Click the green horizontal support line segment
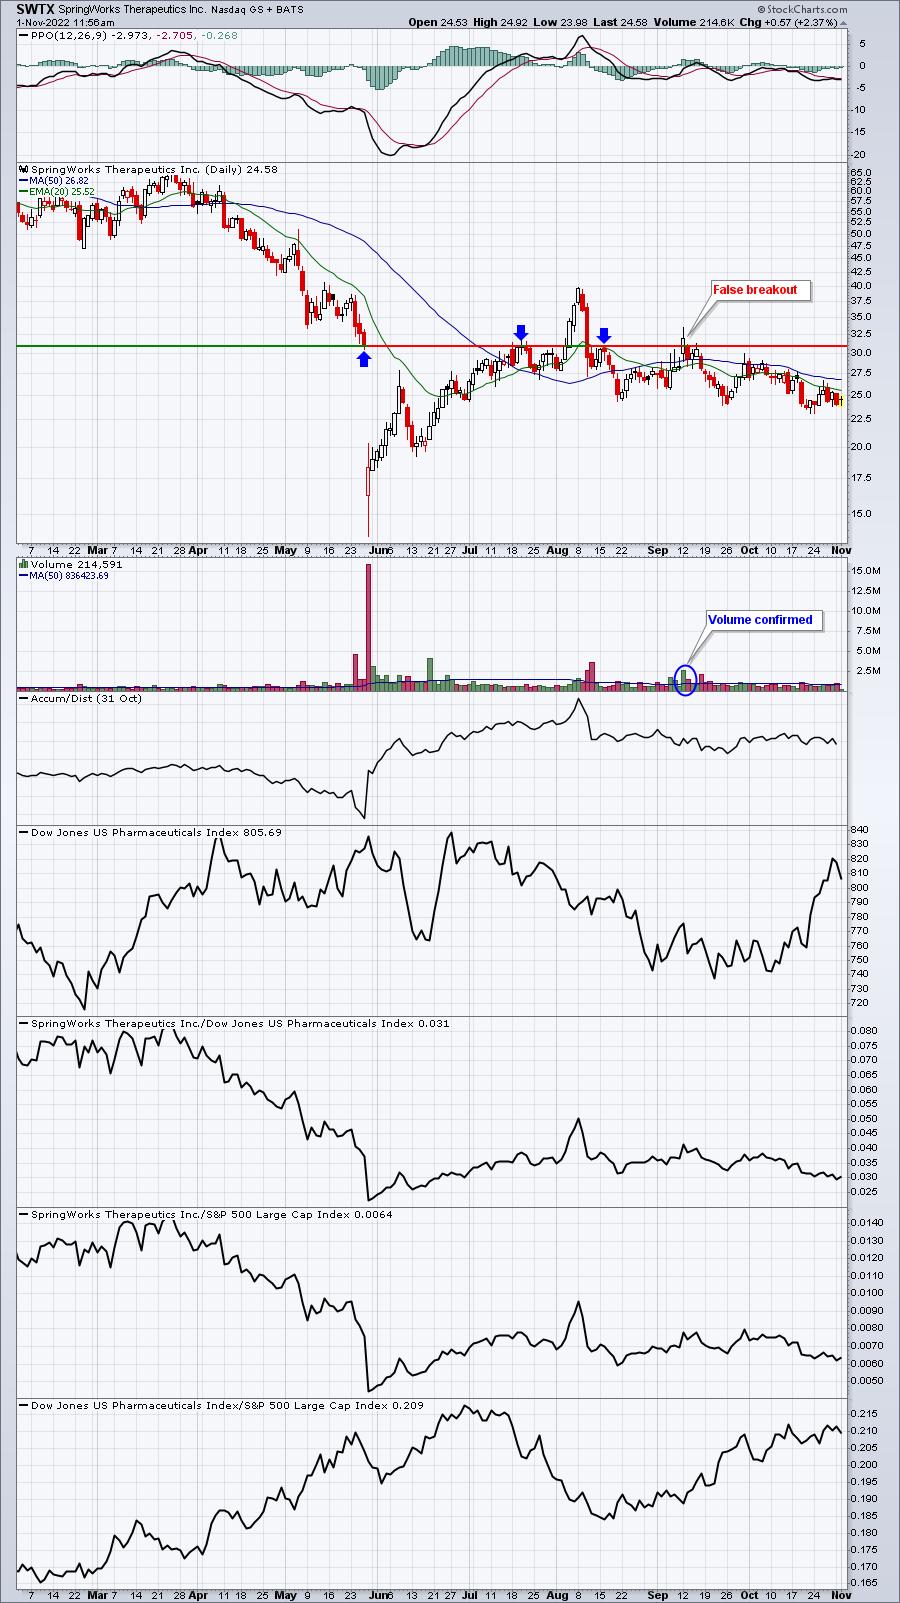This screenshot has height=1603, width=900. click(x=191, y=346)
